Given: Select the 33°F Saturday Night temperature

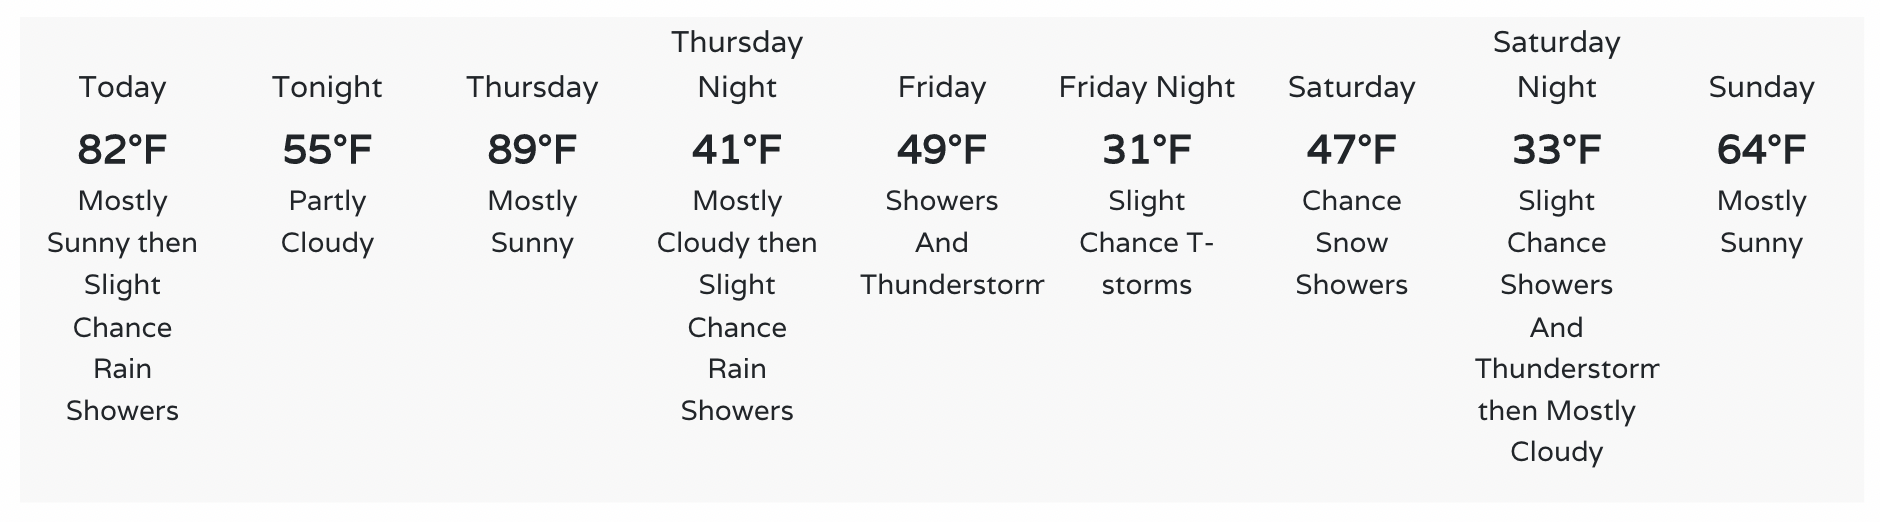Looking at the screenshot, I should (1557, 150).
